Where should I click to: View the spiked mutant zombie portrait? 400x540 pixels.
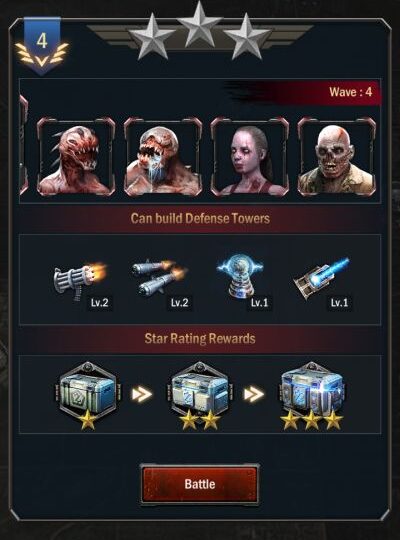(x=76, y=156)
